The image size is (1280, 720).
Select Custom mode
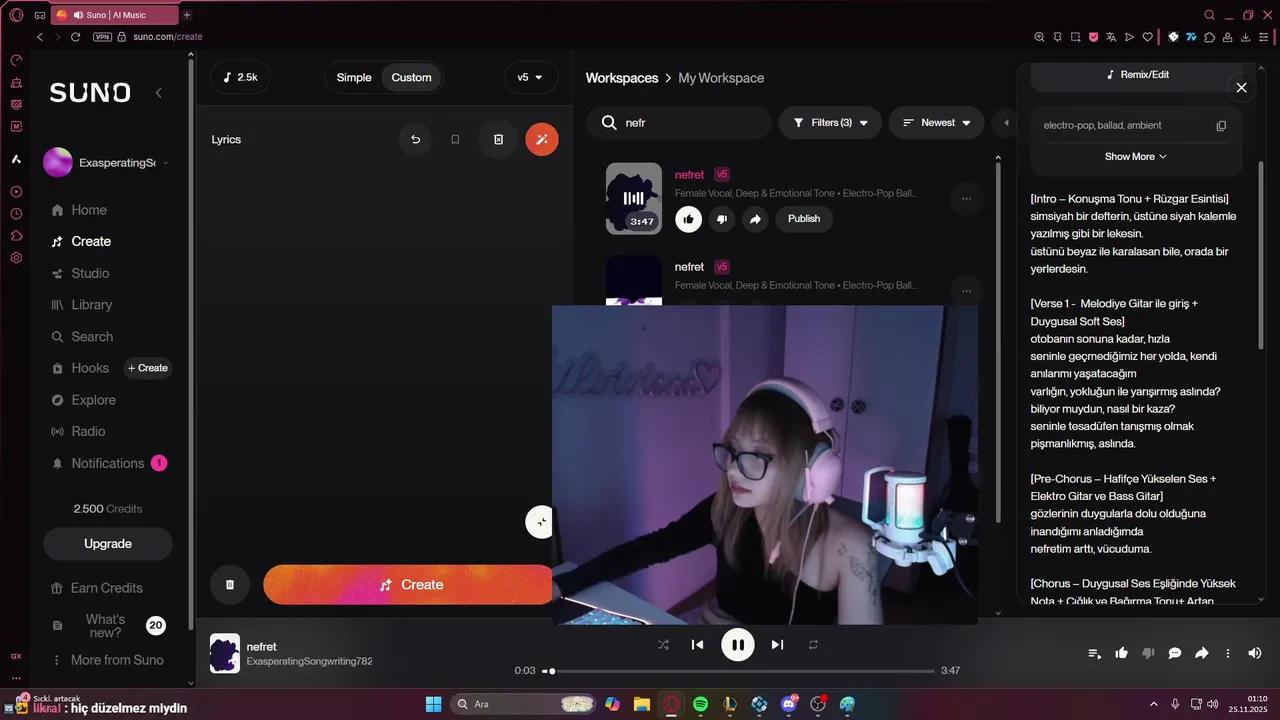(411, 77)
